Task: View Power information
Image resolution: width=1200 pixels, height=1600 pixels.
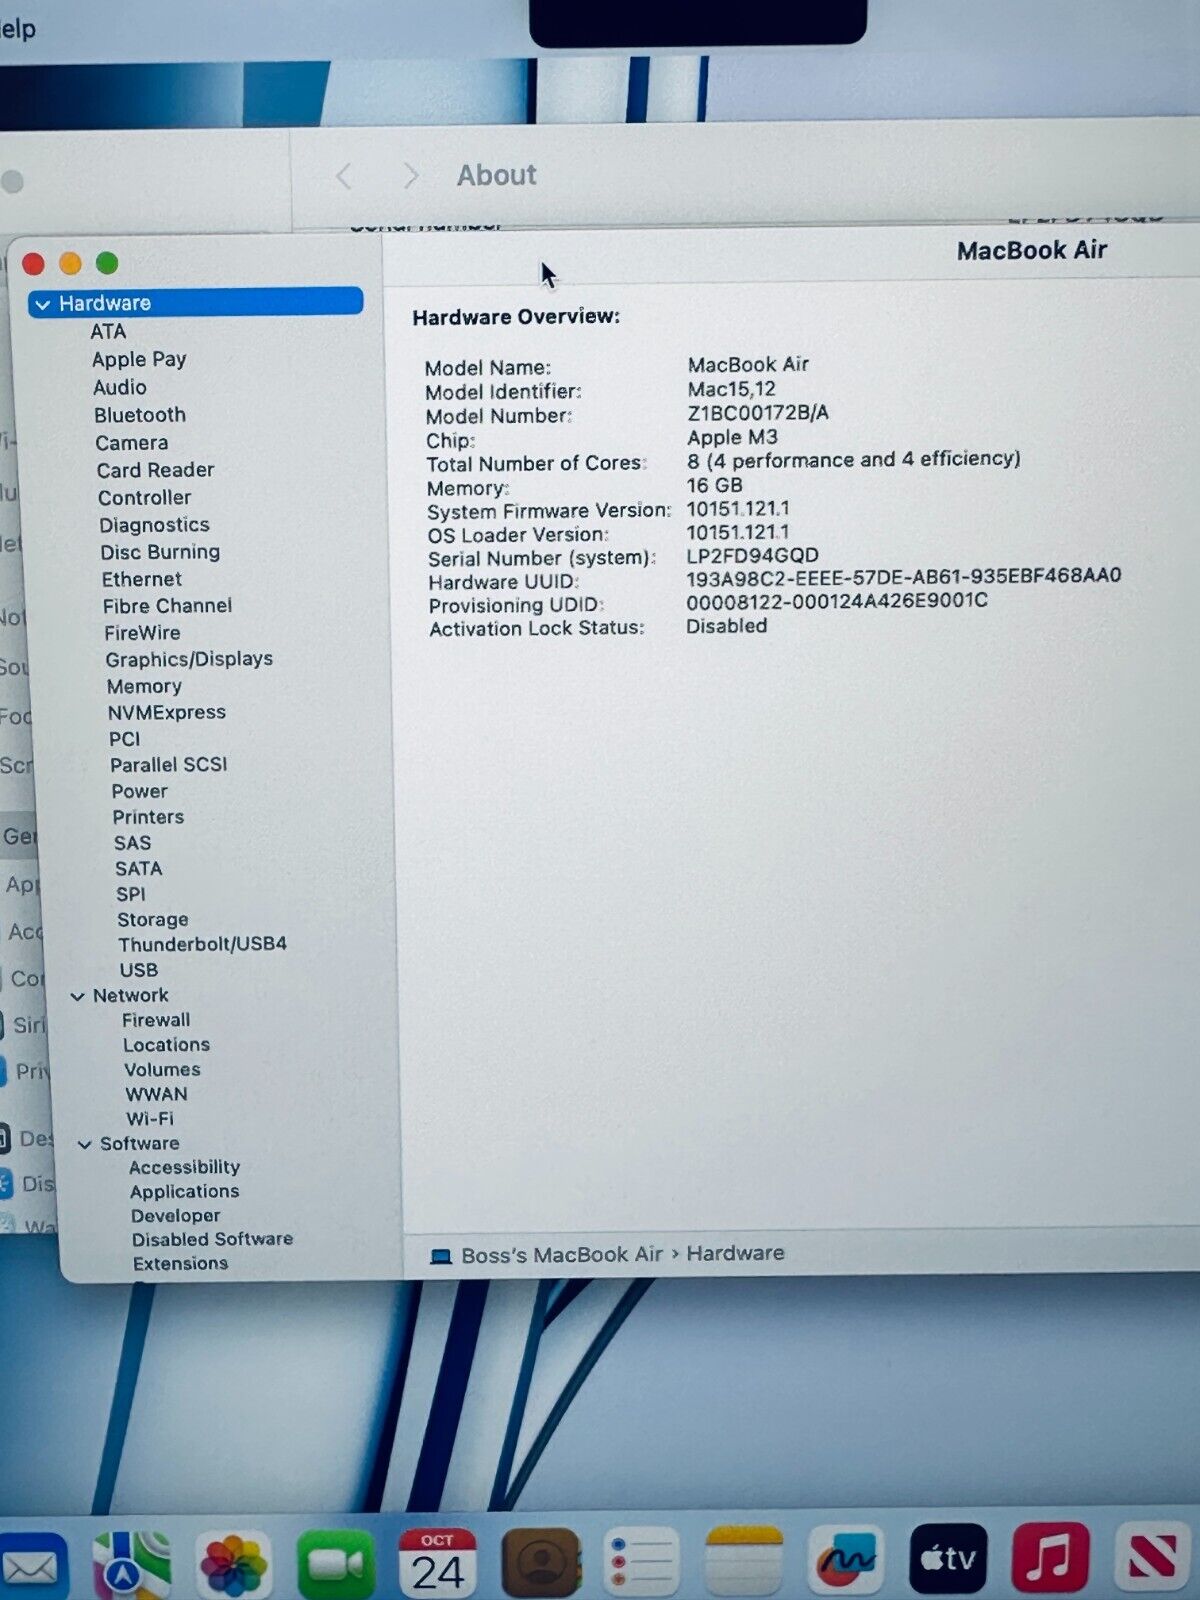Action: coord(140,791)
